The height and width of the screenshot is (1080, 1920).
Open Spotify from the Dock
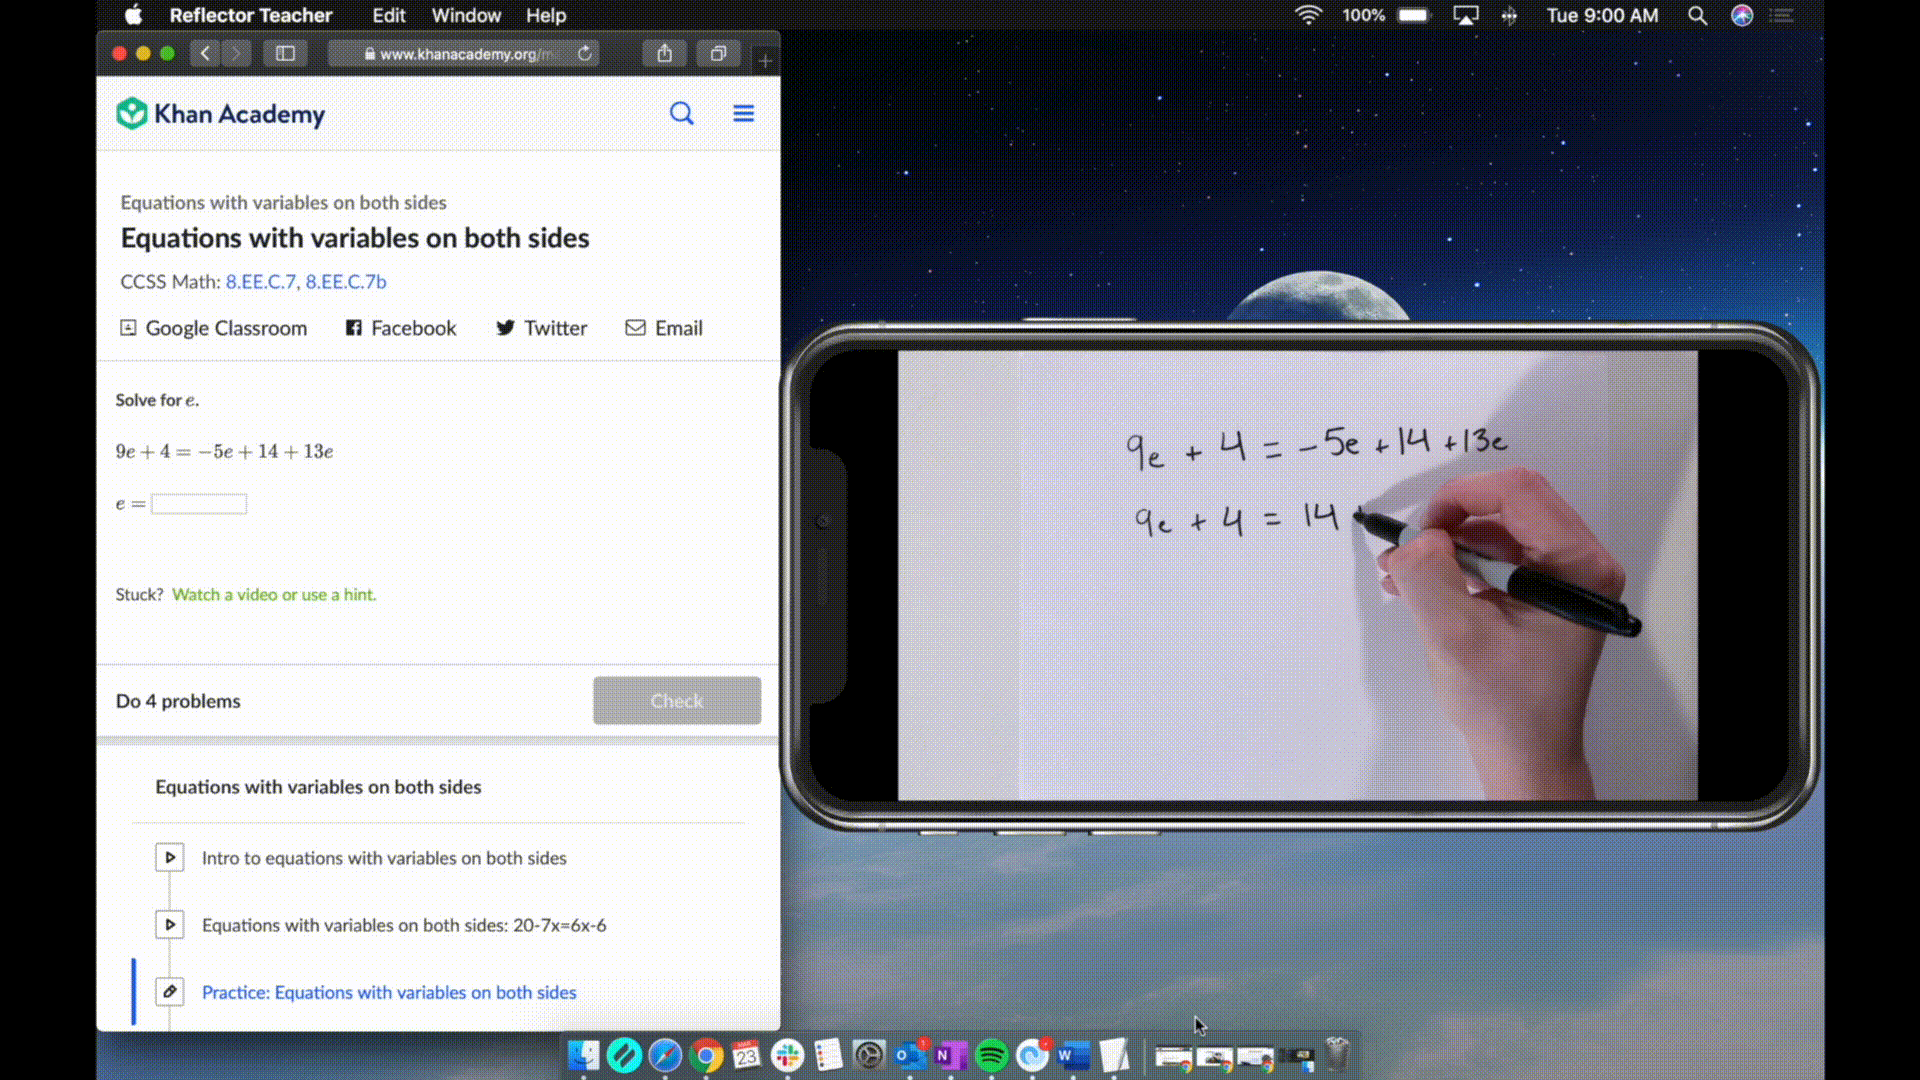click(991, 1055)
